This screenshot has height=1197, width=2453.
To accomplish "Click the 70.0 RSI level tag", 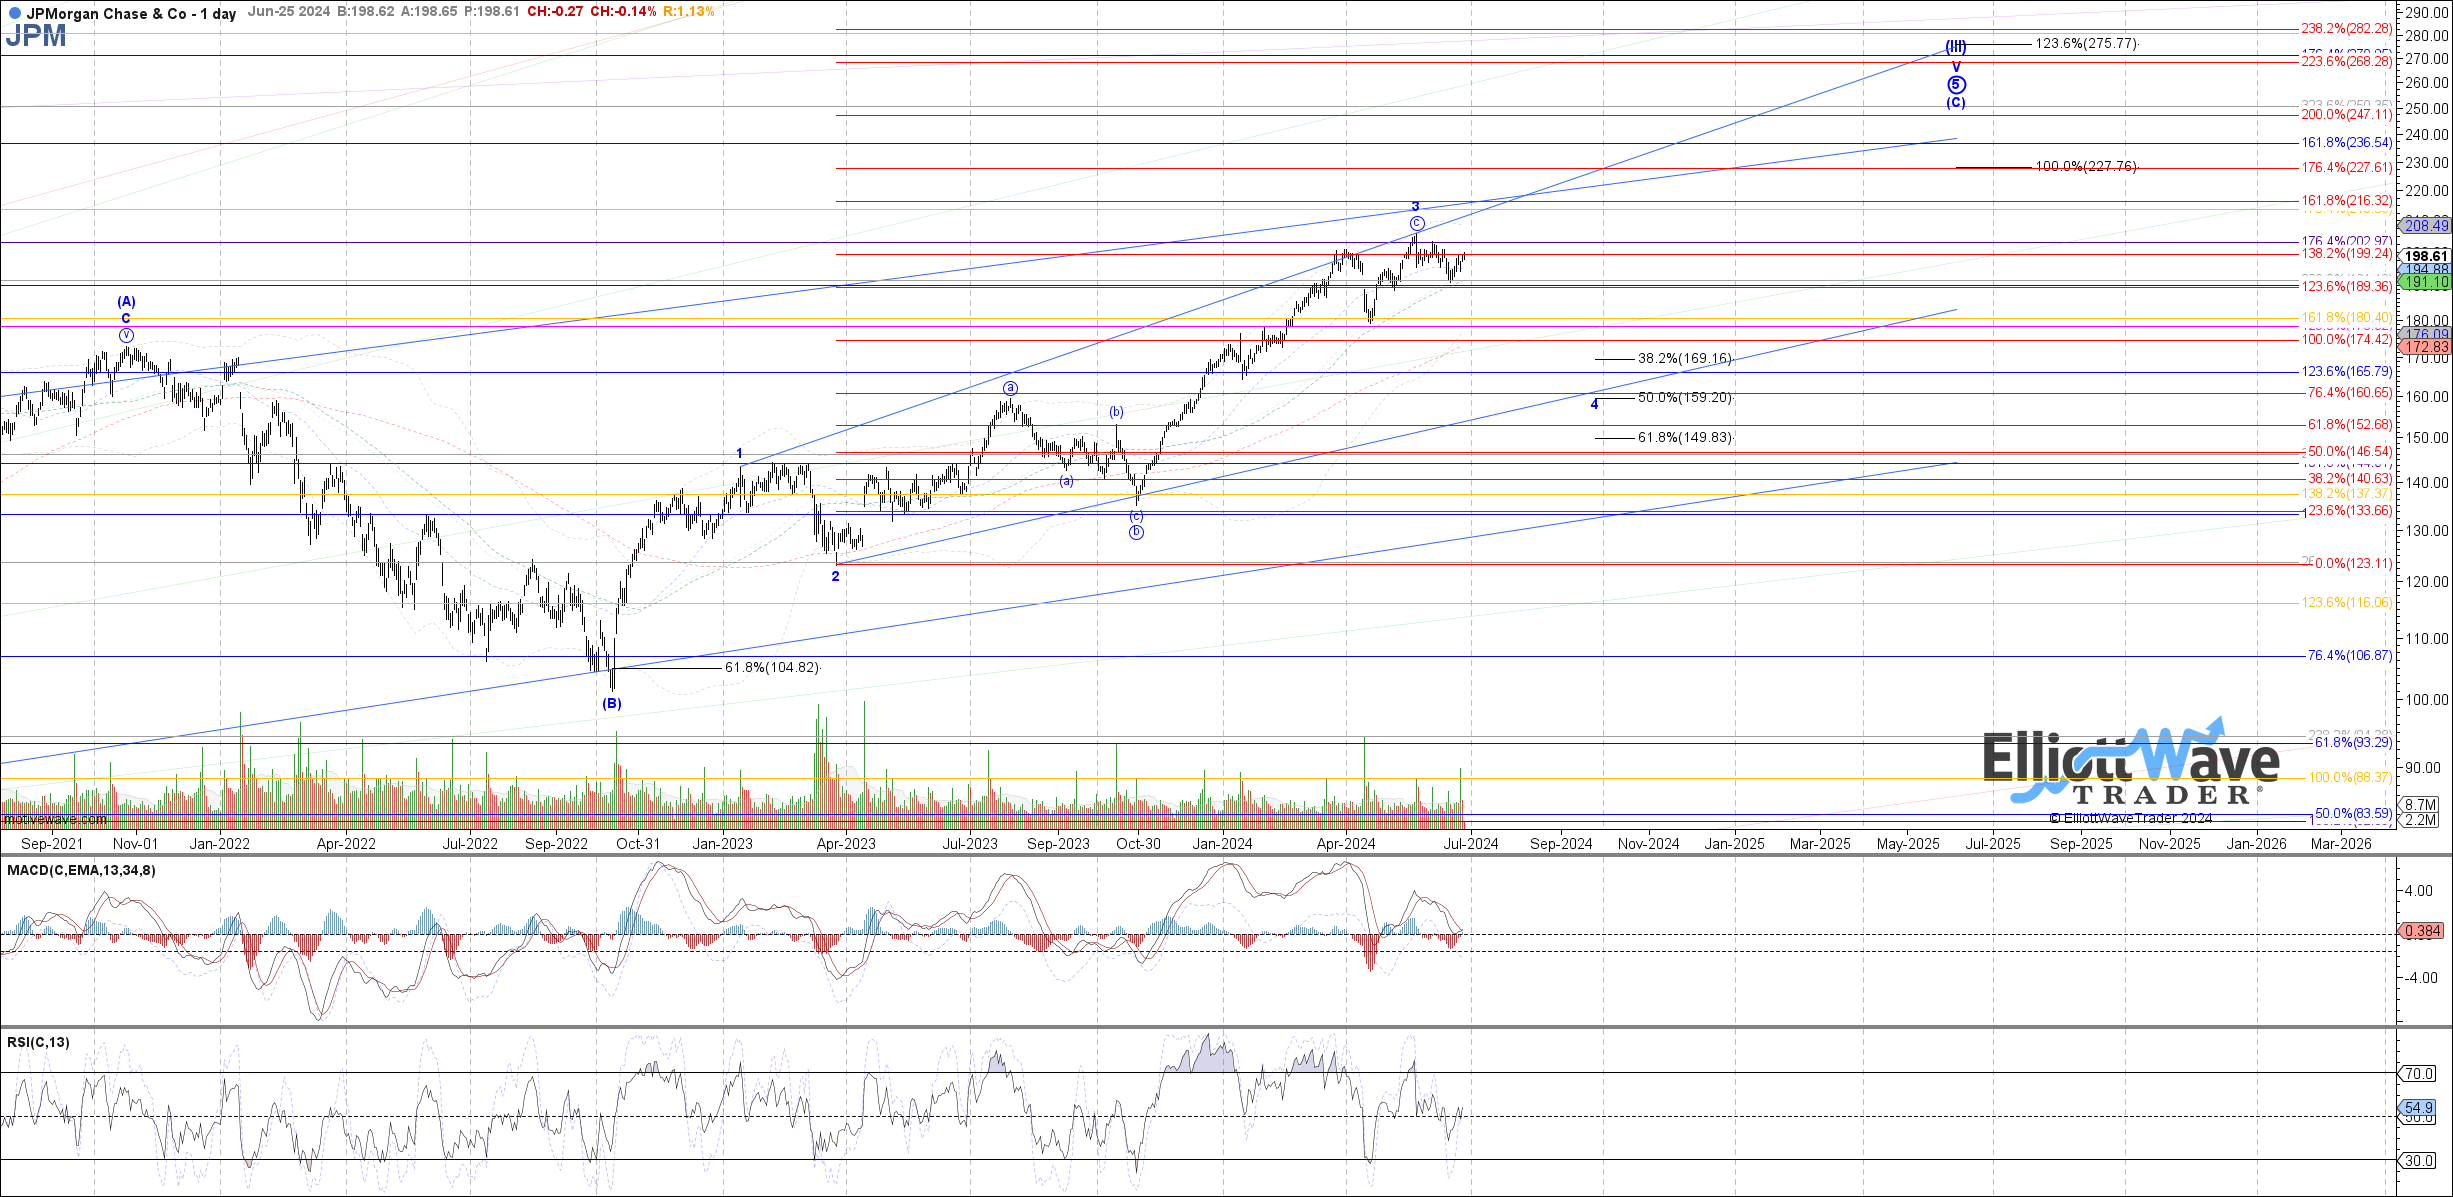I will tap(2416, 1074).
